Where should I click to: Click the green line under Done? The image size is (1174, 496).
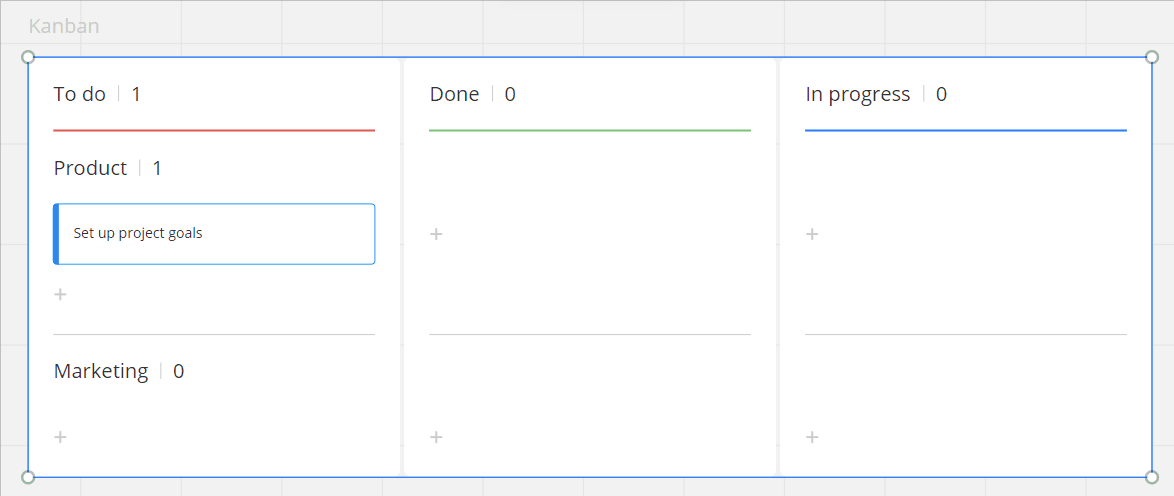590,130
